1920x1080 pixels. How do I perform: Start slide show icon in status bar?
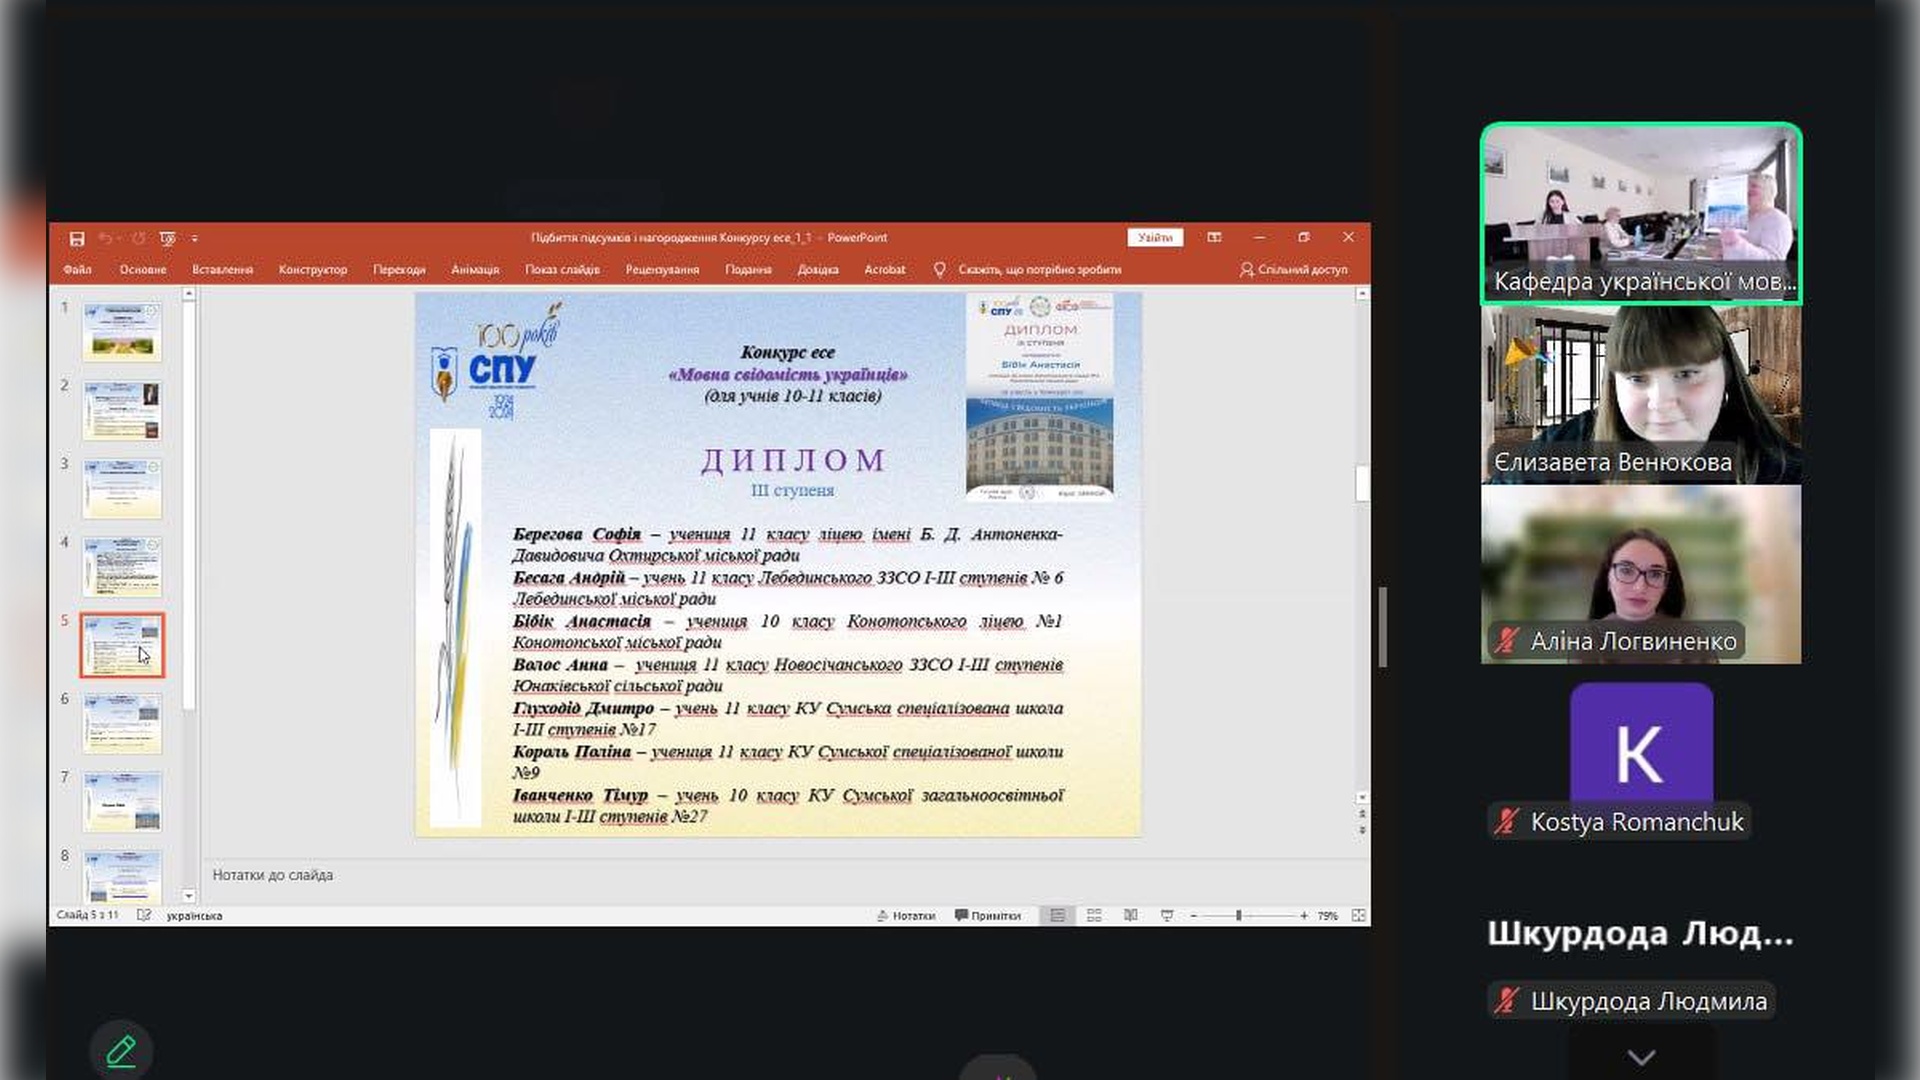click(1166, 915)
